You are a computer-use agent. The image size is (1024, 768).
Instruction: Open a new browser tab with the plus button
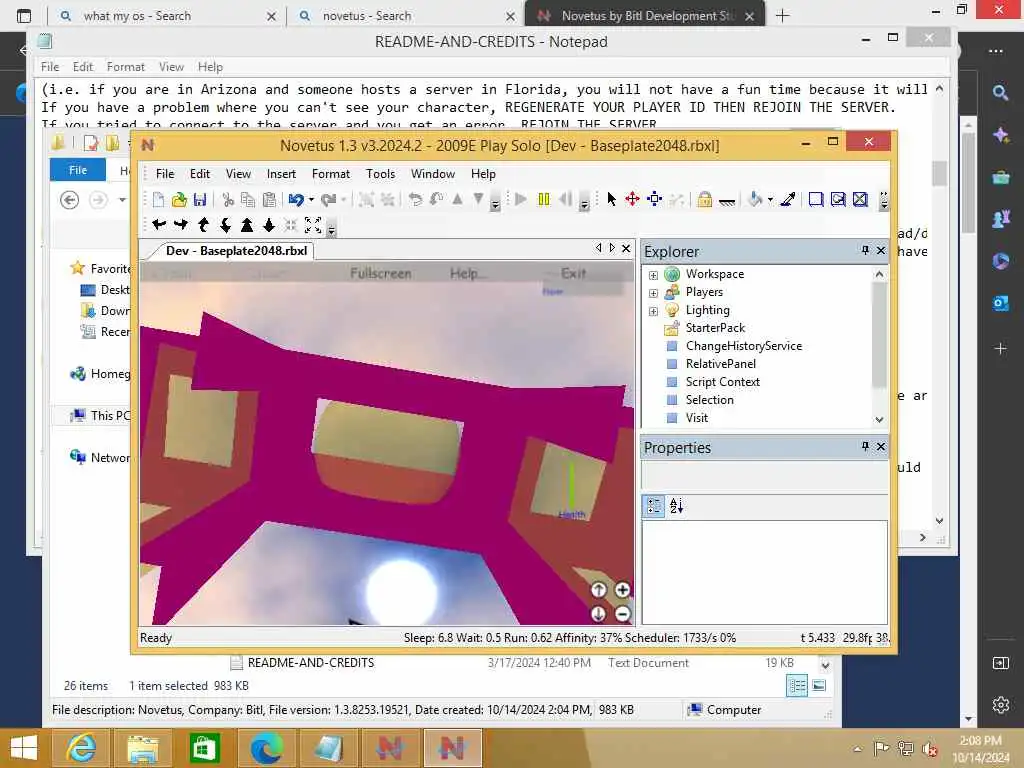tap(782, 16)
